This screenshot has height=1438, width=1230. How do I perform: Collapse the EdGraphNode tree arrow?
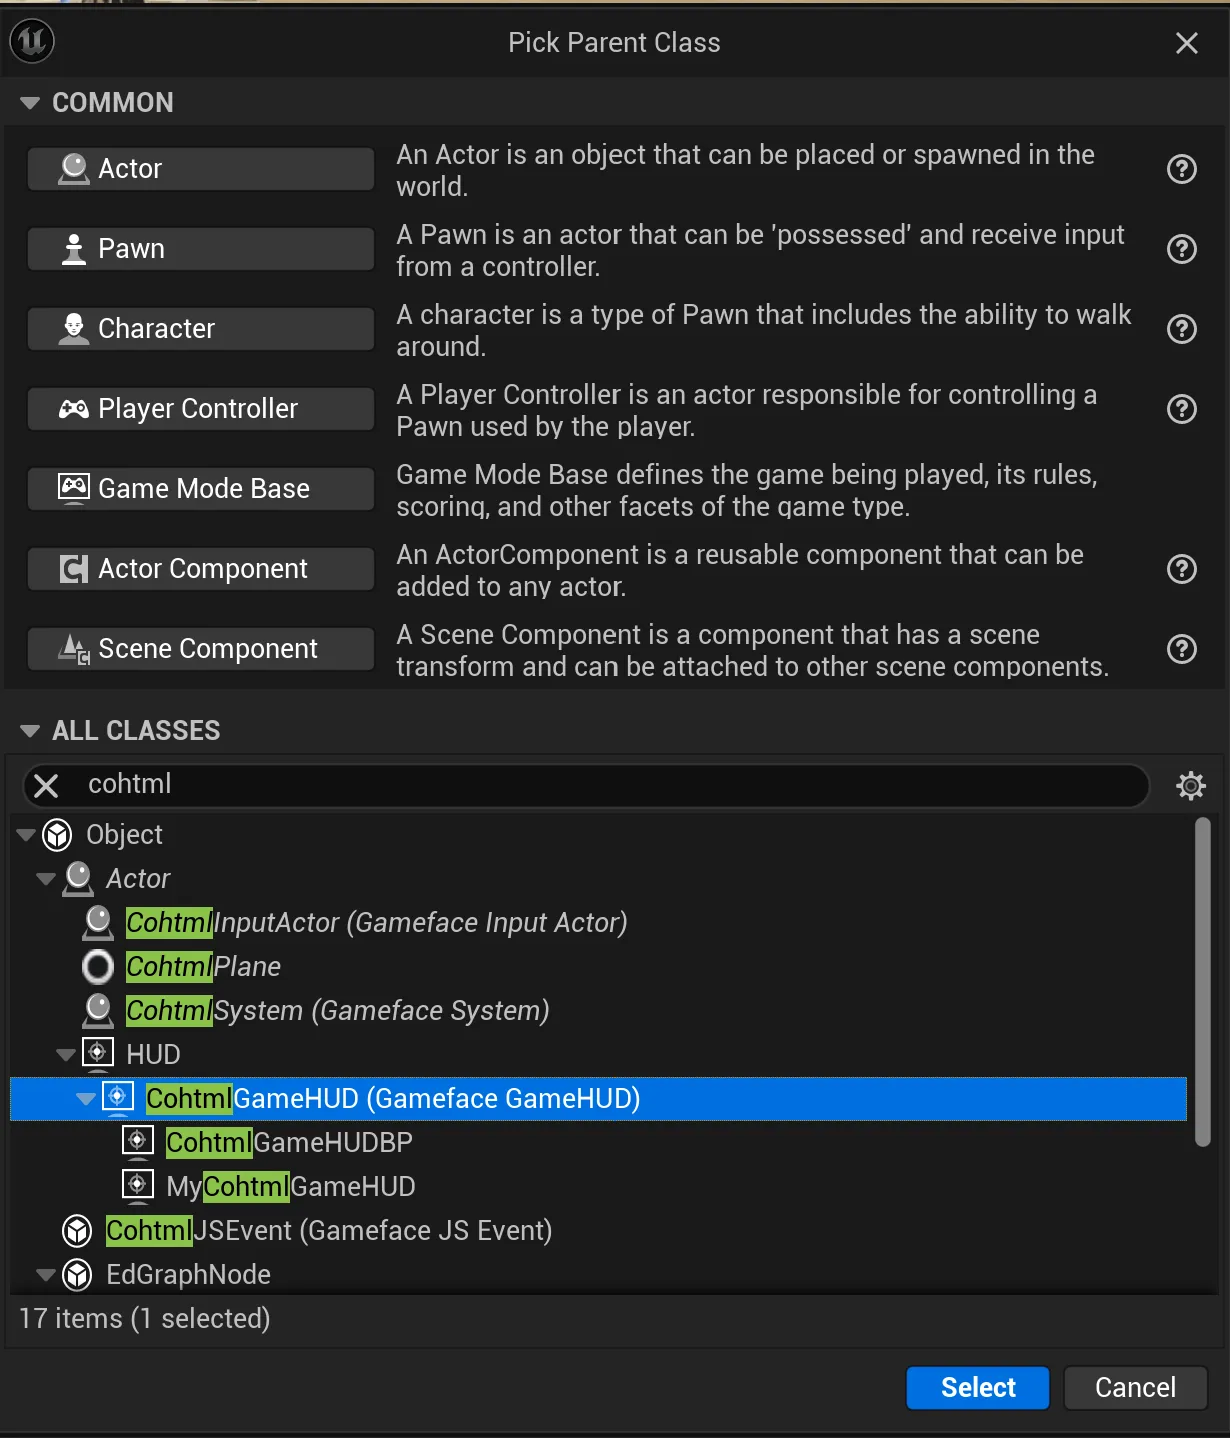[x=46, y=1275]
